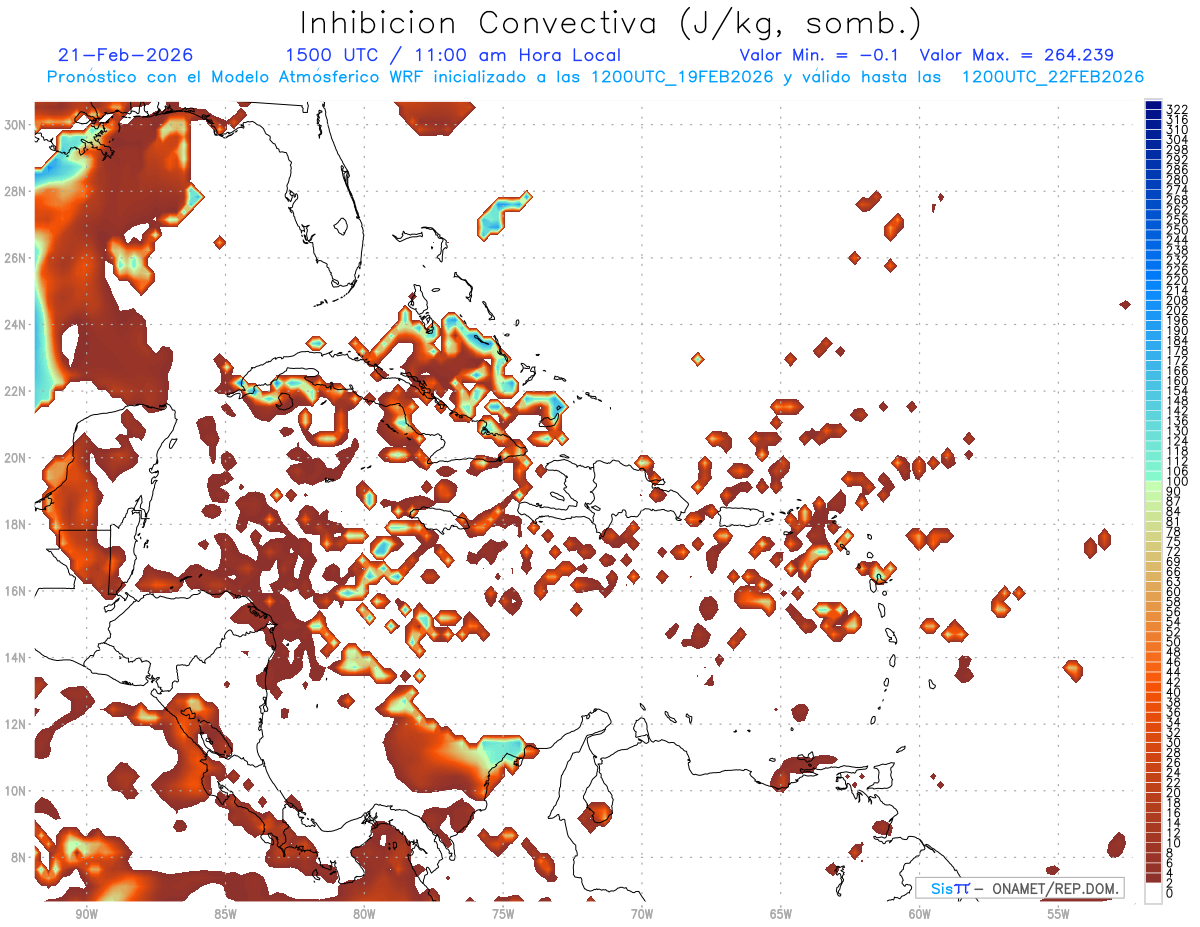
Task: Click the colorbar value label "202"
Action: click(1177, 310)
